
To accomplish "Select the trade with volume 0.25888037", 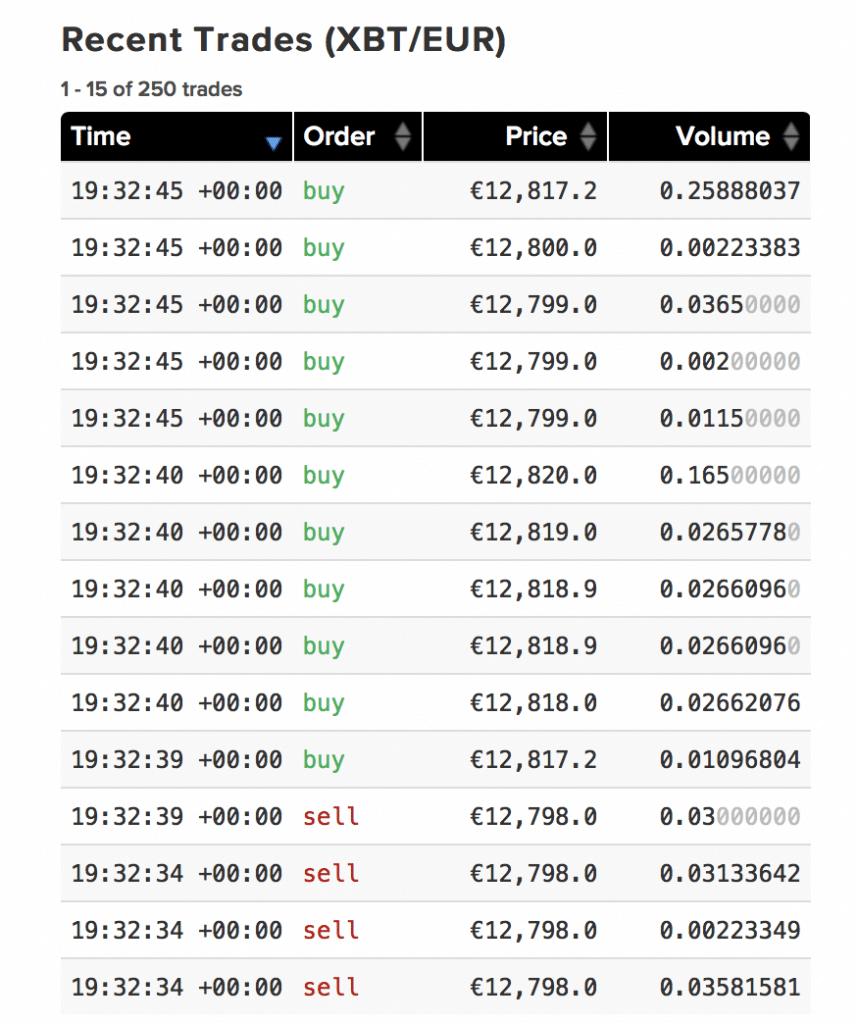I will click(730, 190).
